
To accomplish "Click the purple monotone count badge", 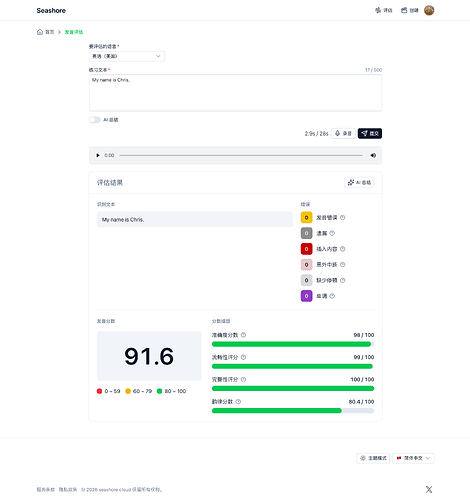I will click(x=307, y=296).
